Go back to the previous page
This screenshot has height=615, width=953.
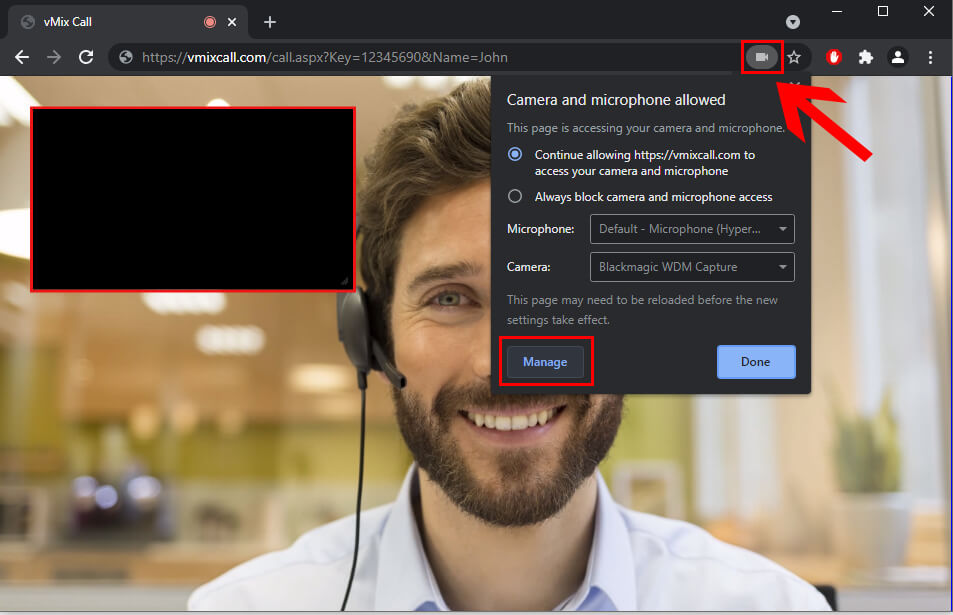pyautogui.click(x=22, y=58)
